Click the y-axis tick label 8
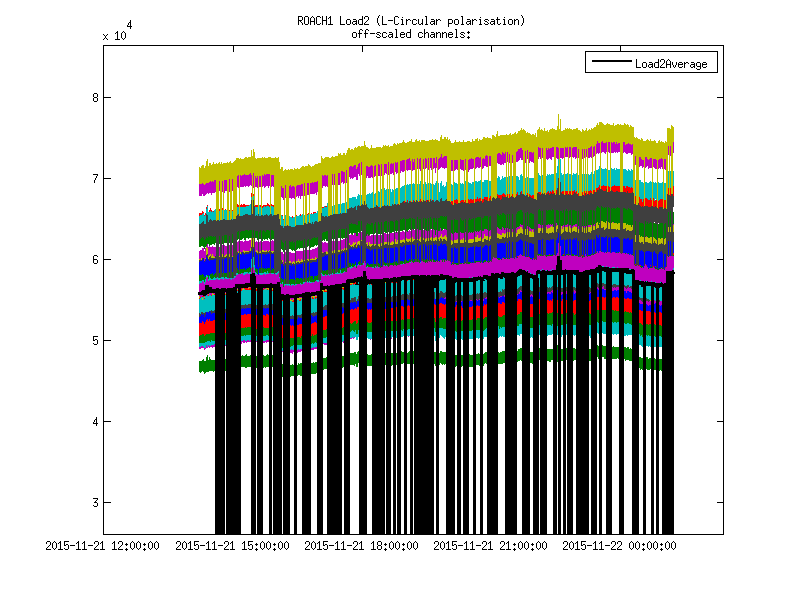This screenshot has height=600, width=800. 94,98
